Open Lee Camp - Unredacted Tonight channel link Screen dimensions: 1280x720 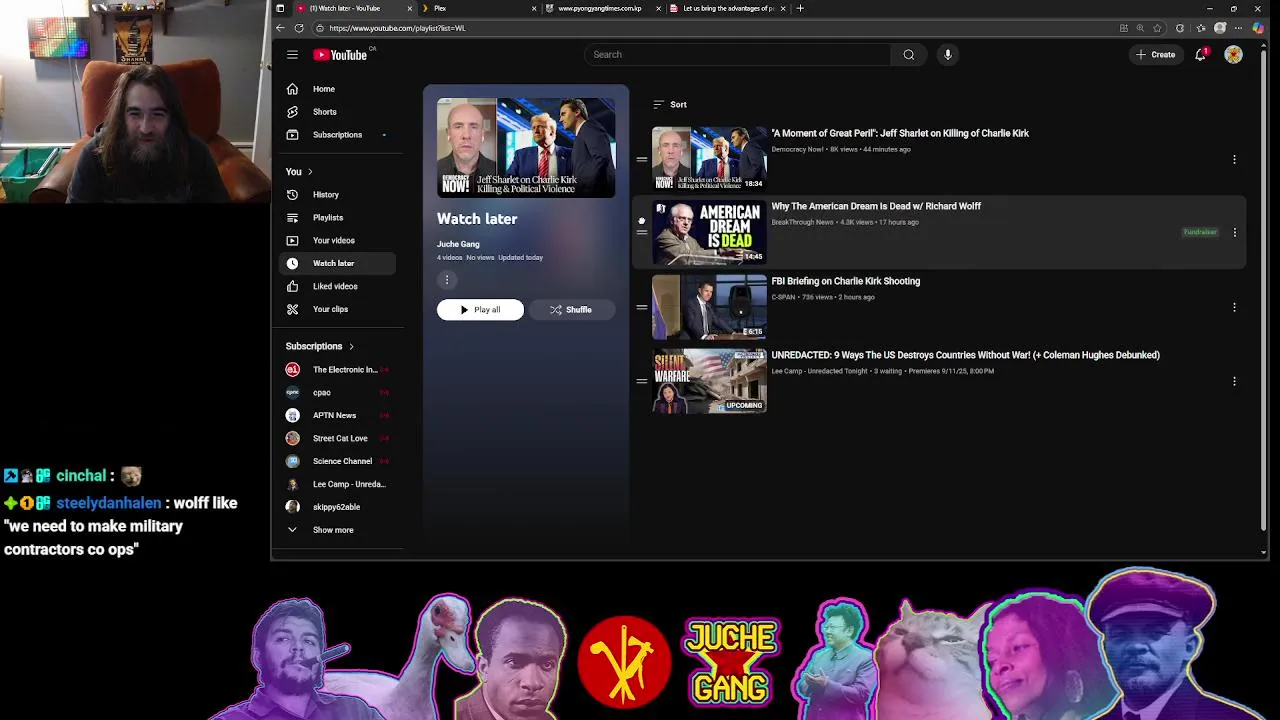819,371
